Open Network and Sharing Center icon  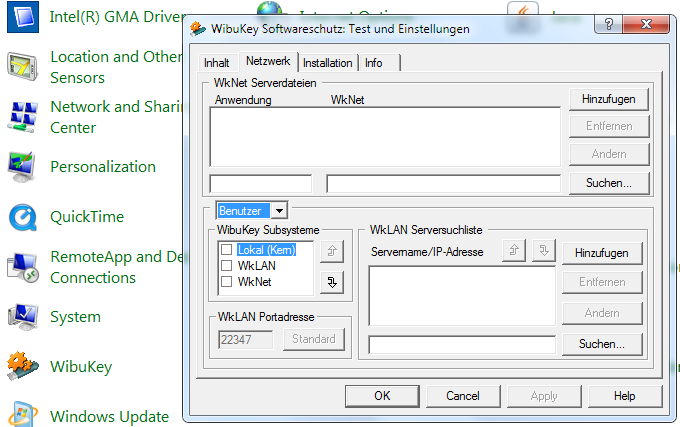(x=23, y=117)
